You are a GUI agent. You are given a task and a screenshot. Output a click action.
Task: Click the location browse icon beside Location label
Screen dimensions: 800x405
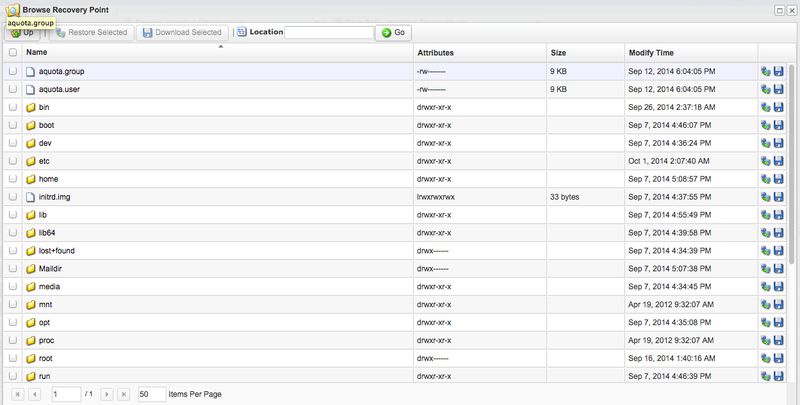[240, 32]
